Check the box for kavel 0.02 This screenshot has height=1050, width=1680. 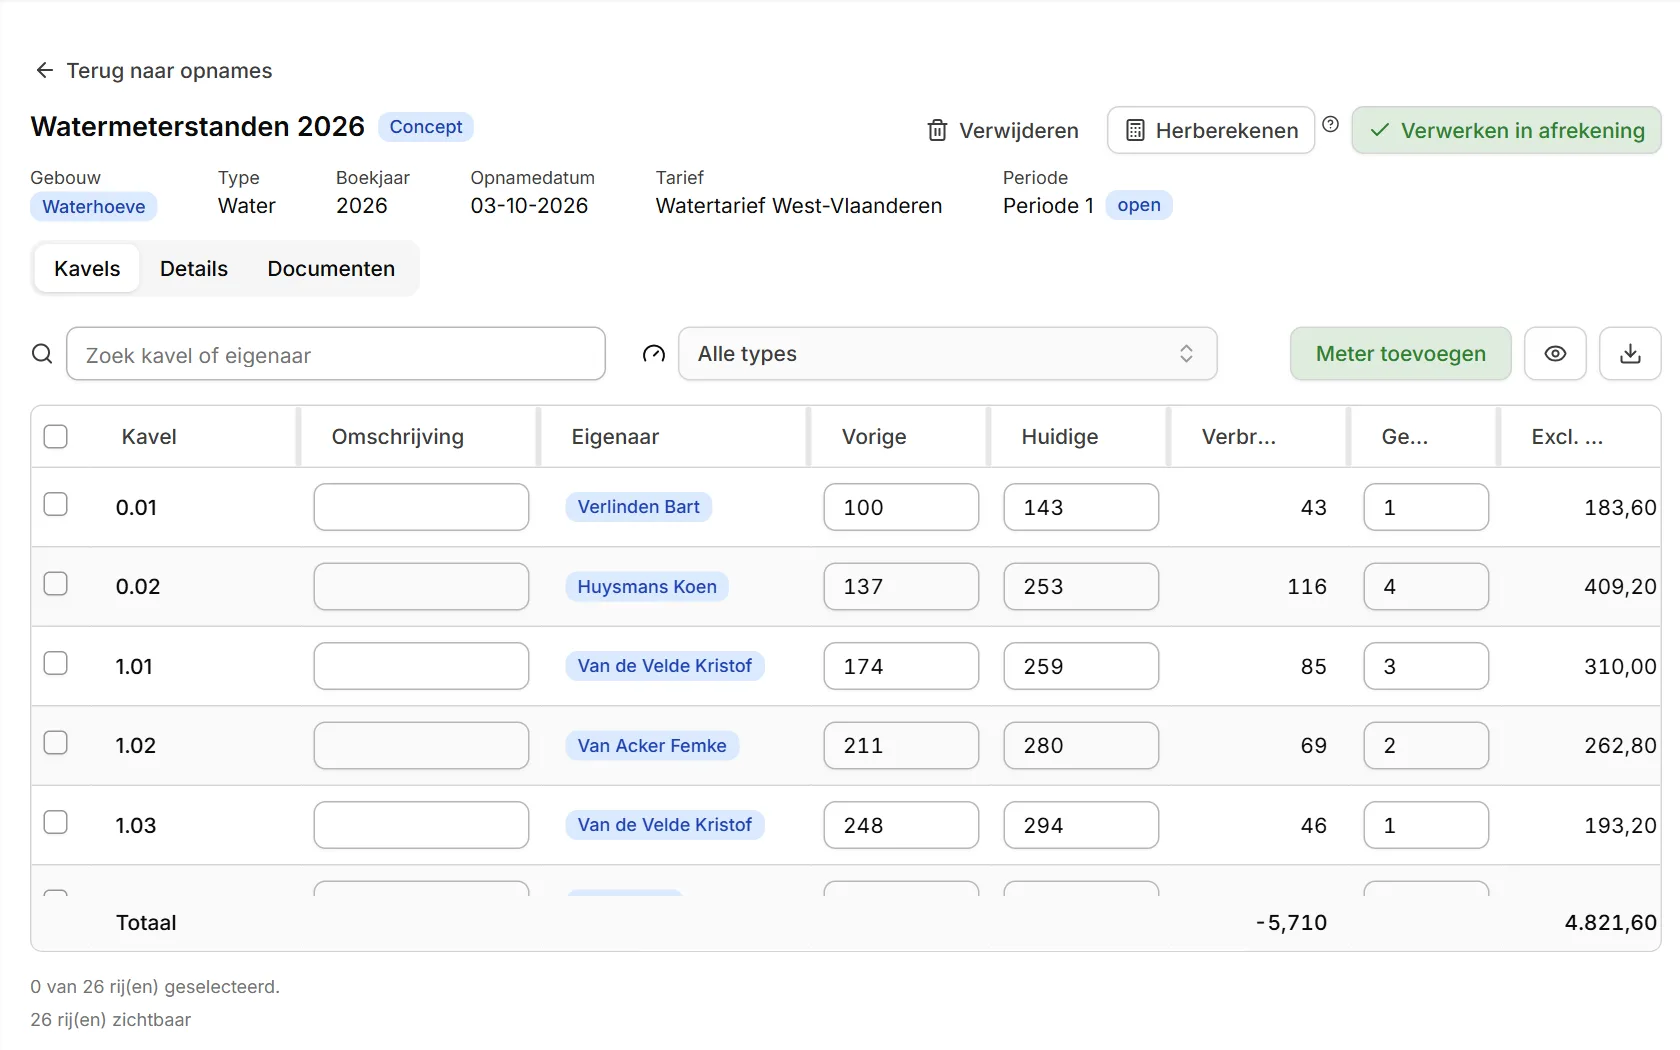tap(56, 583)
